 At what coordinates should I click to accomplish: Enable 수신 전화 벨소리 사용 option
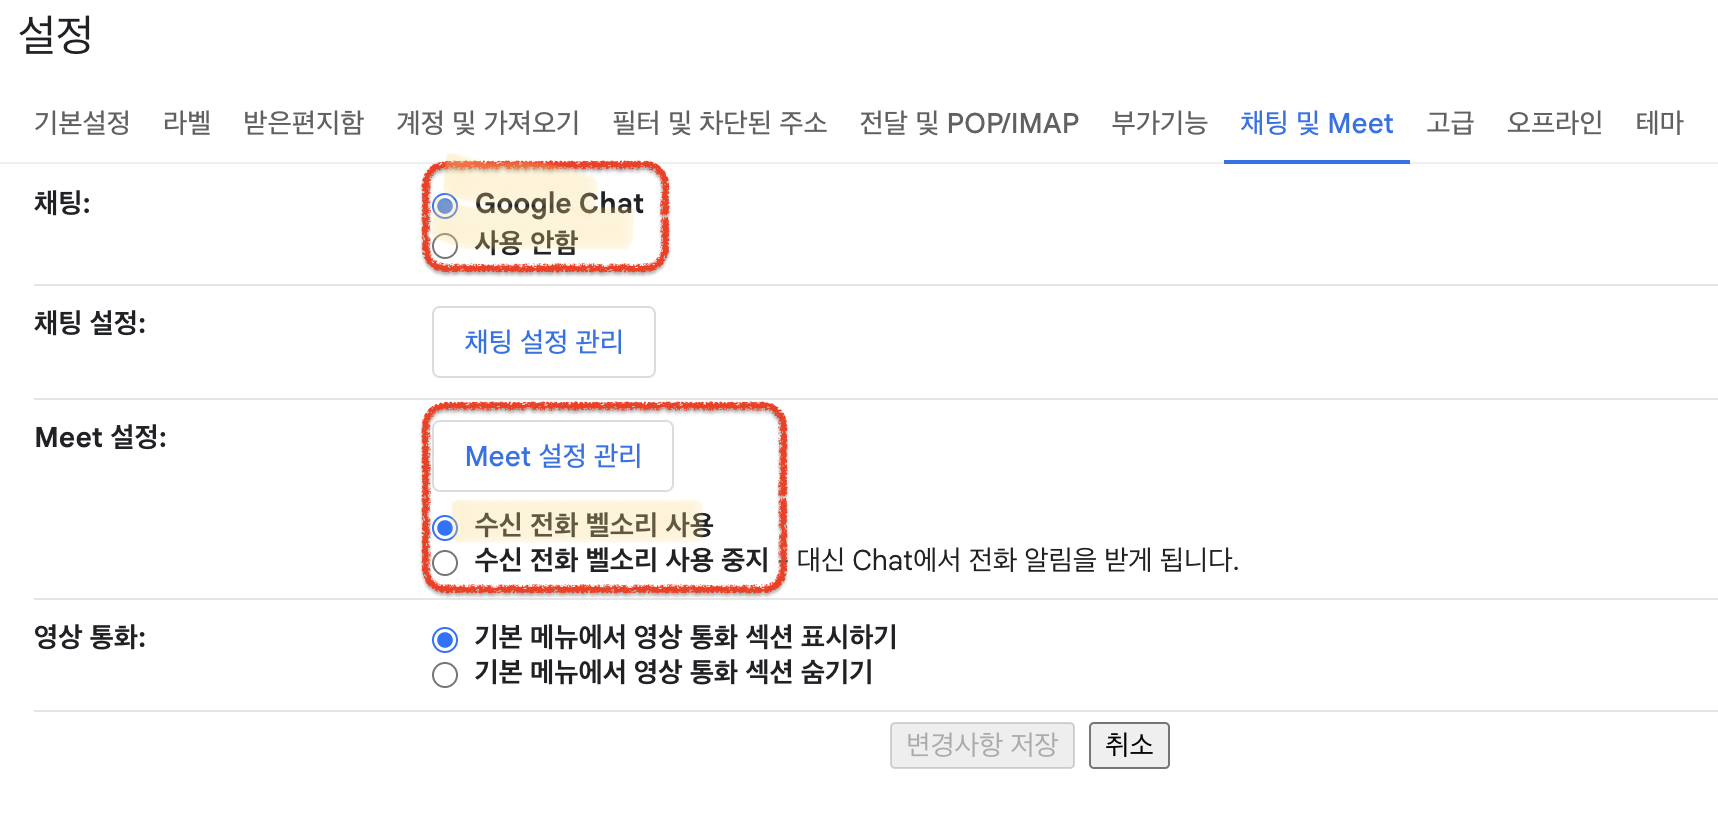445,527
